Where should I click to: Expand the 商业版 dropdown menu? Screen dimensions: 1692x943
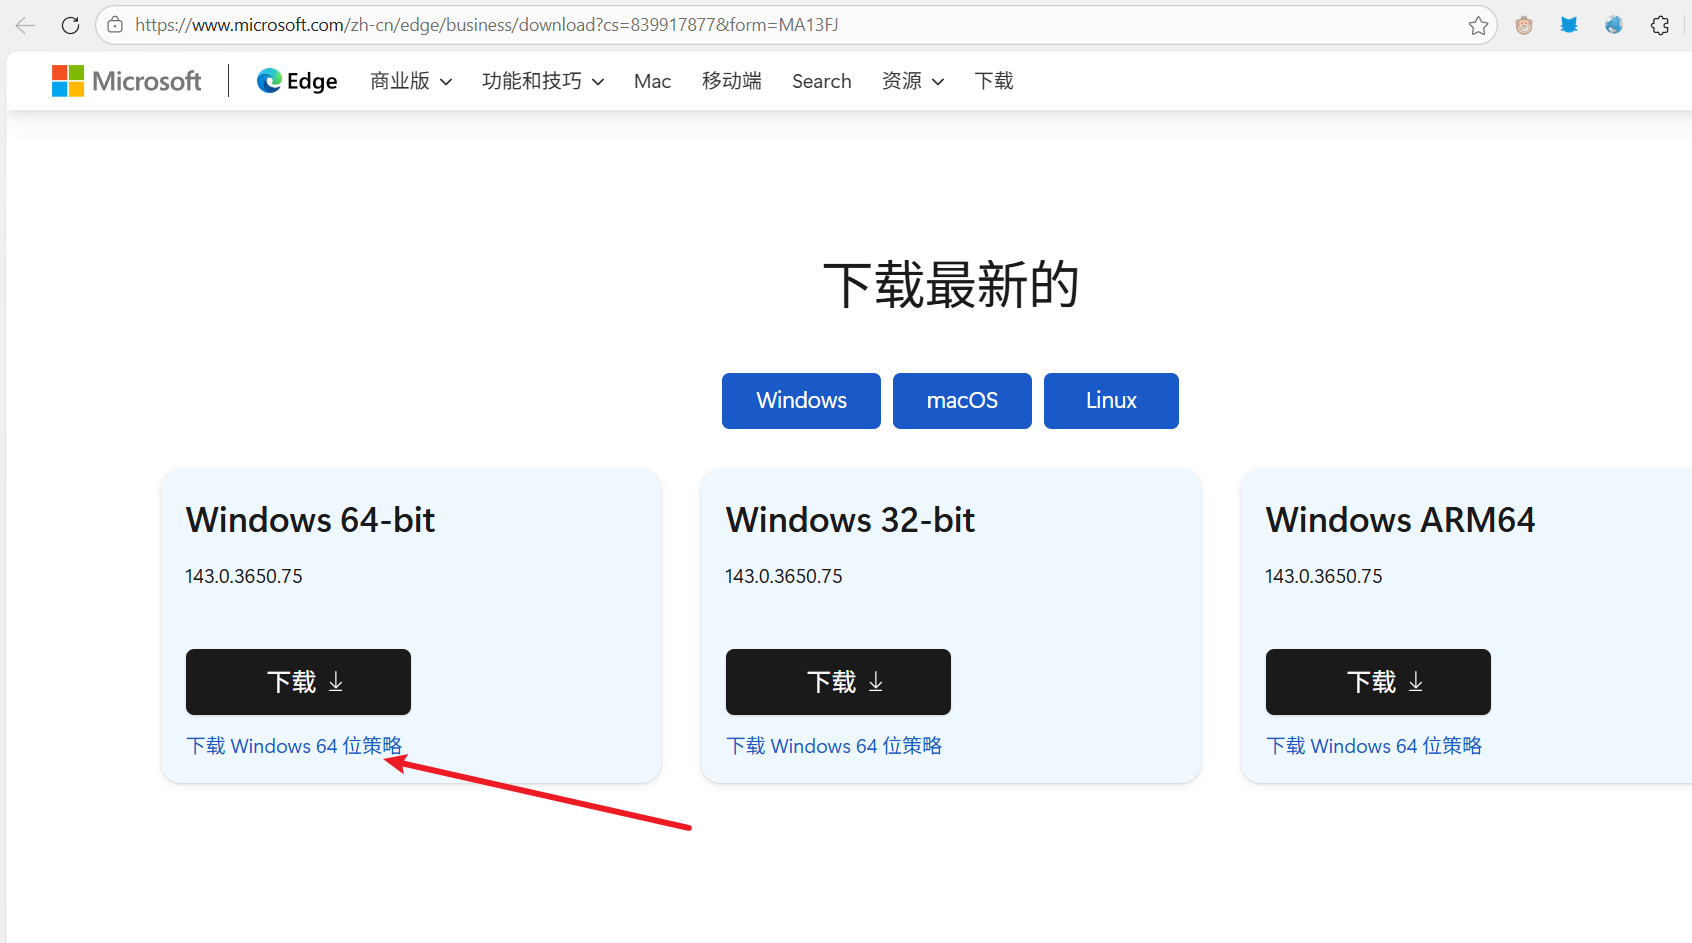click(411, 81)
